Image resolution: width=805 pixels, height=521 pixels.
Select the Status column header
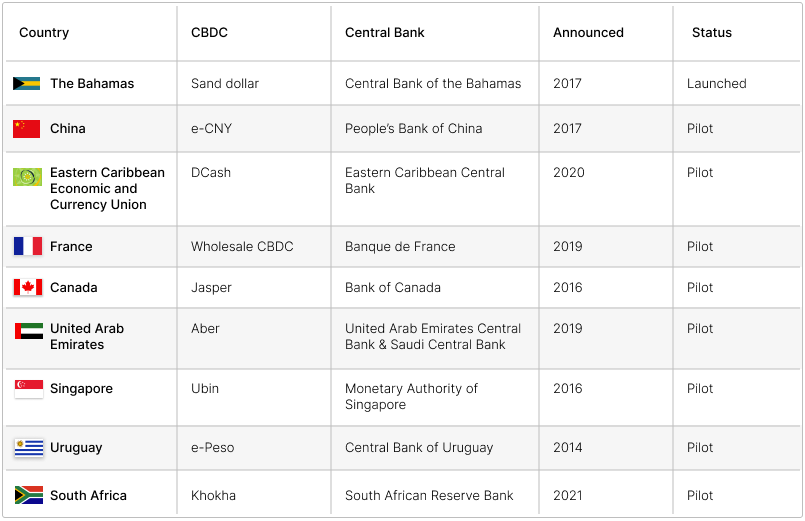(712, 32)
